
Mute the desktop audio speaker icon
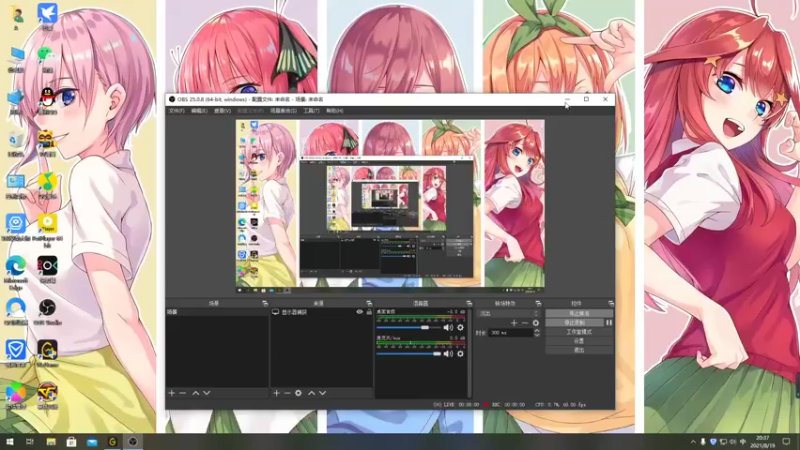click(x=448, y=328)
